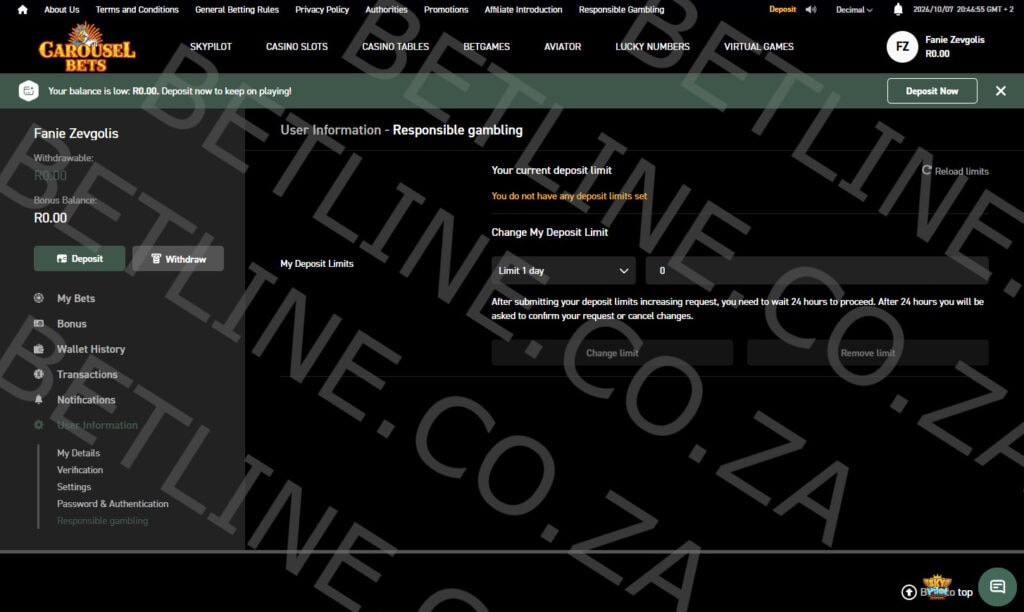Viewport: 1024px width, 612px height.
Task: Open CASINO TABLES section
Action: (x=395, y=47)
